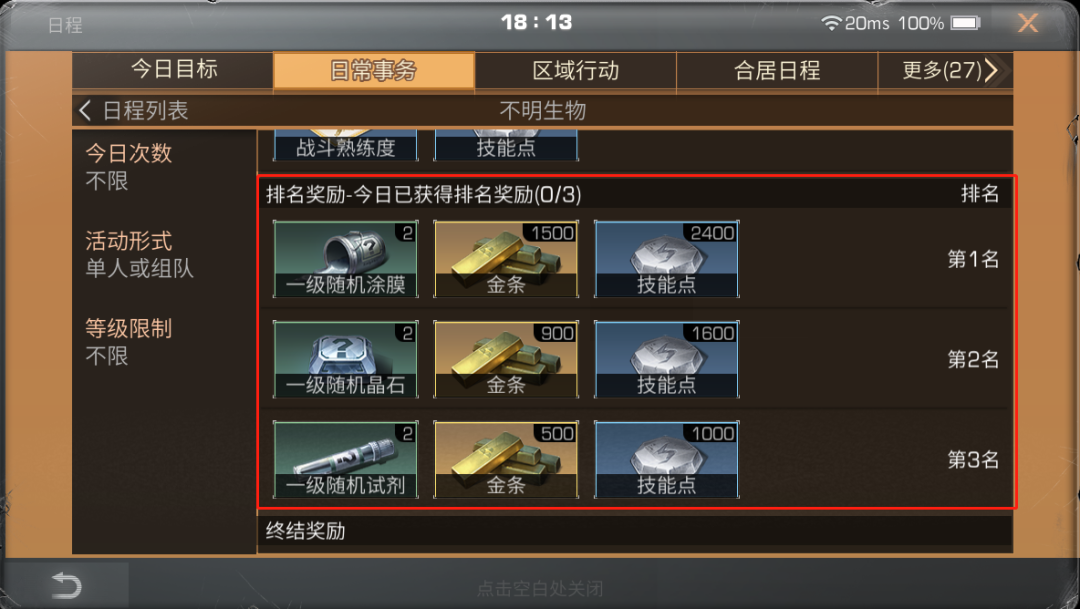
Task: Switch to the 今日目标 tab
Action: pyautogui.click(x=173, y=70)
